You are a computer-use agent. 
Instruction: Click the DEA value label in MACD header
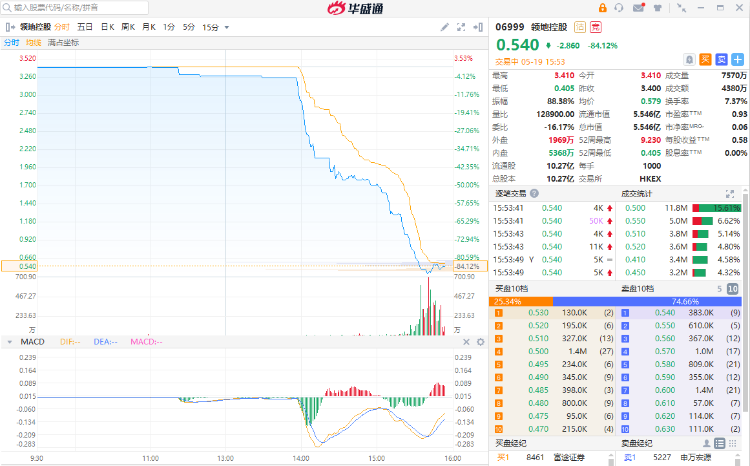[105, 342]
